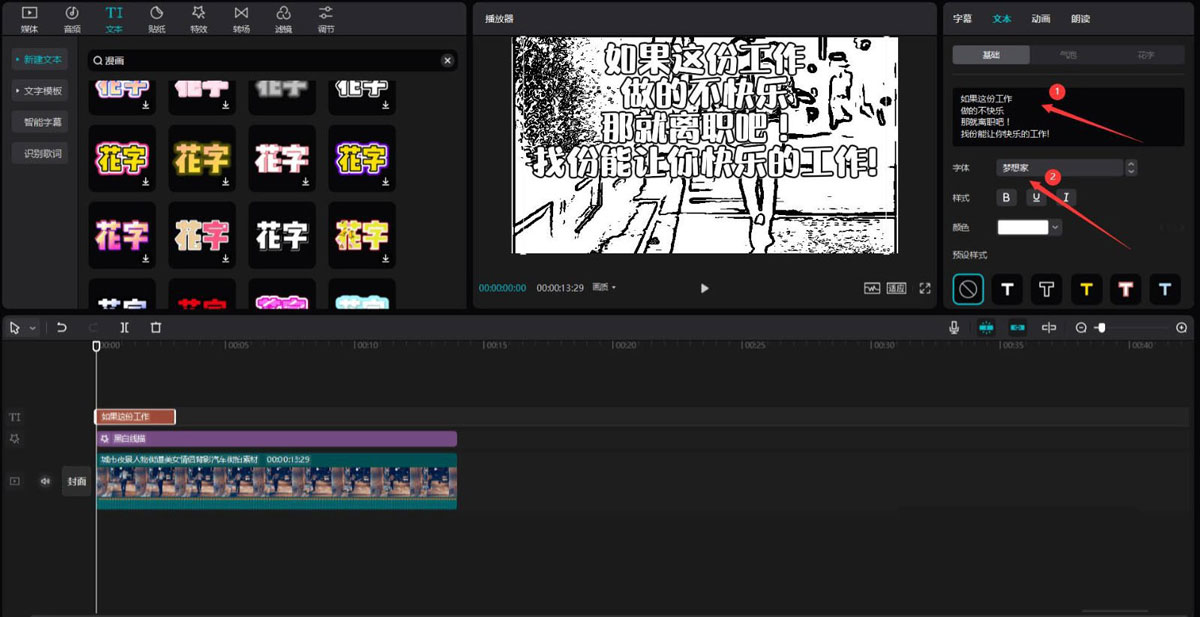
Task: Toggle bold style on the subtitle text
Action: pyautogui.click(x=1005, y=197)
